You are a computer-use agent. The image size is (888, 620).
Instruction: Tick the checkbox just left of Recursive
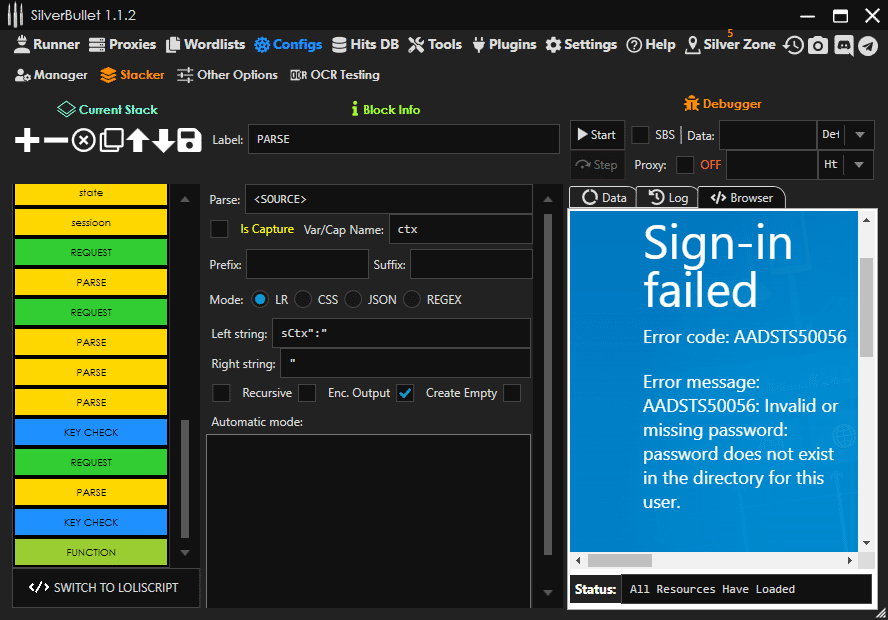[221, 392]
